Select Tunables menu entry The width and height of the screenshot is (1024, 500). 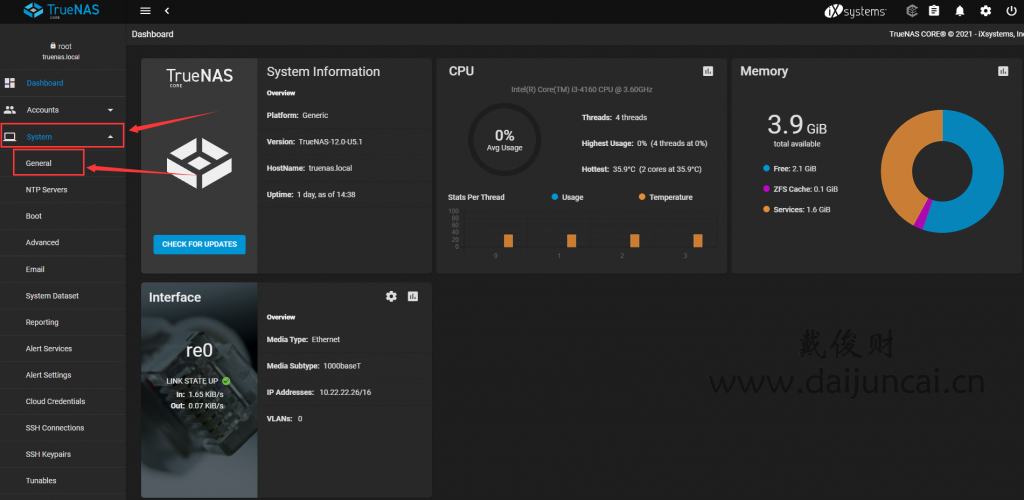(63, 480)
